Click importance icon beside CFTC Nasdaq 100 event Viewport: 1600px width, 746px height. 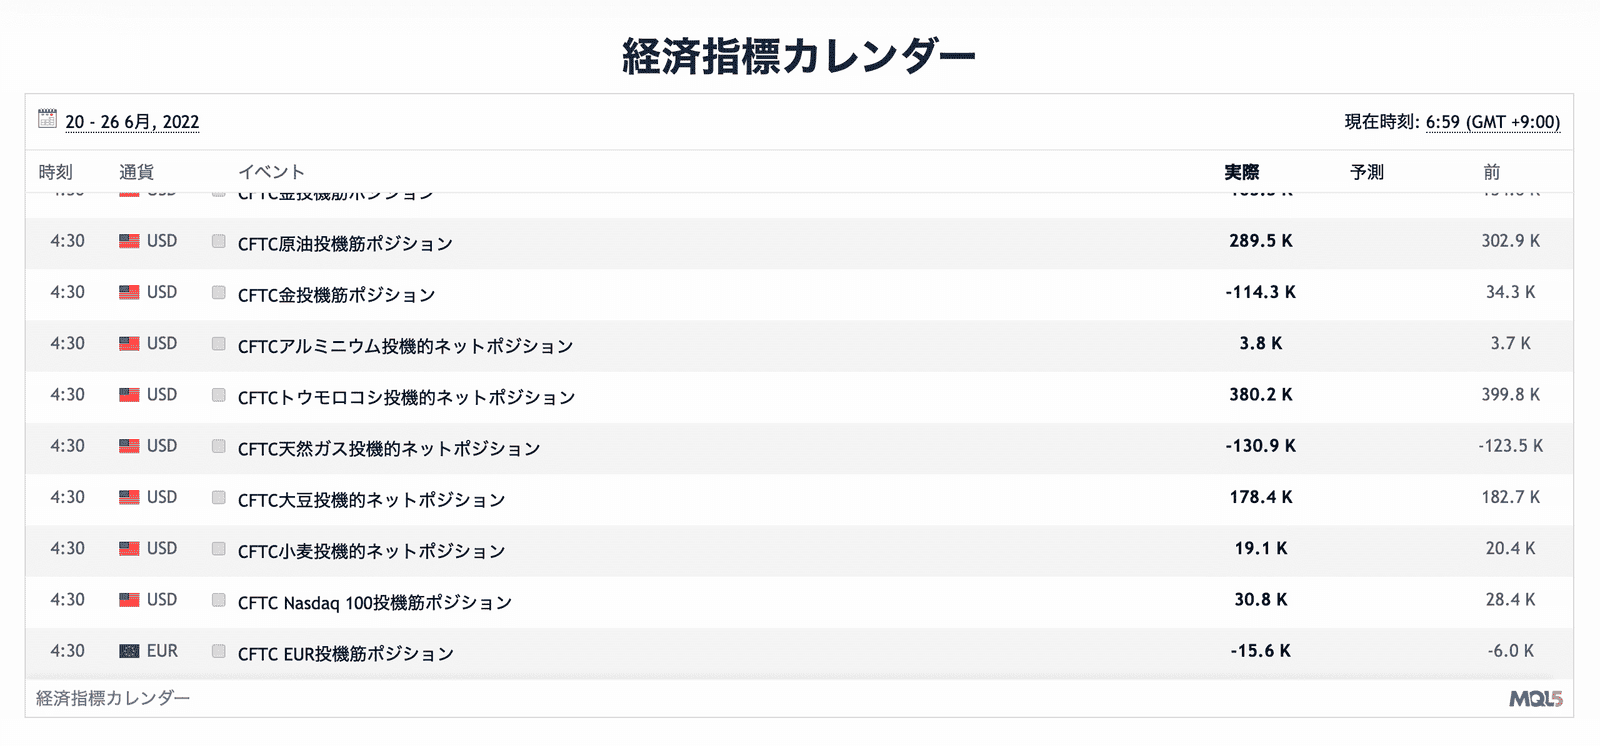click(218, 600)
